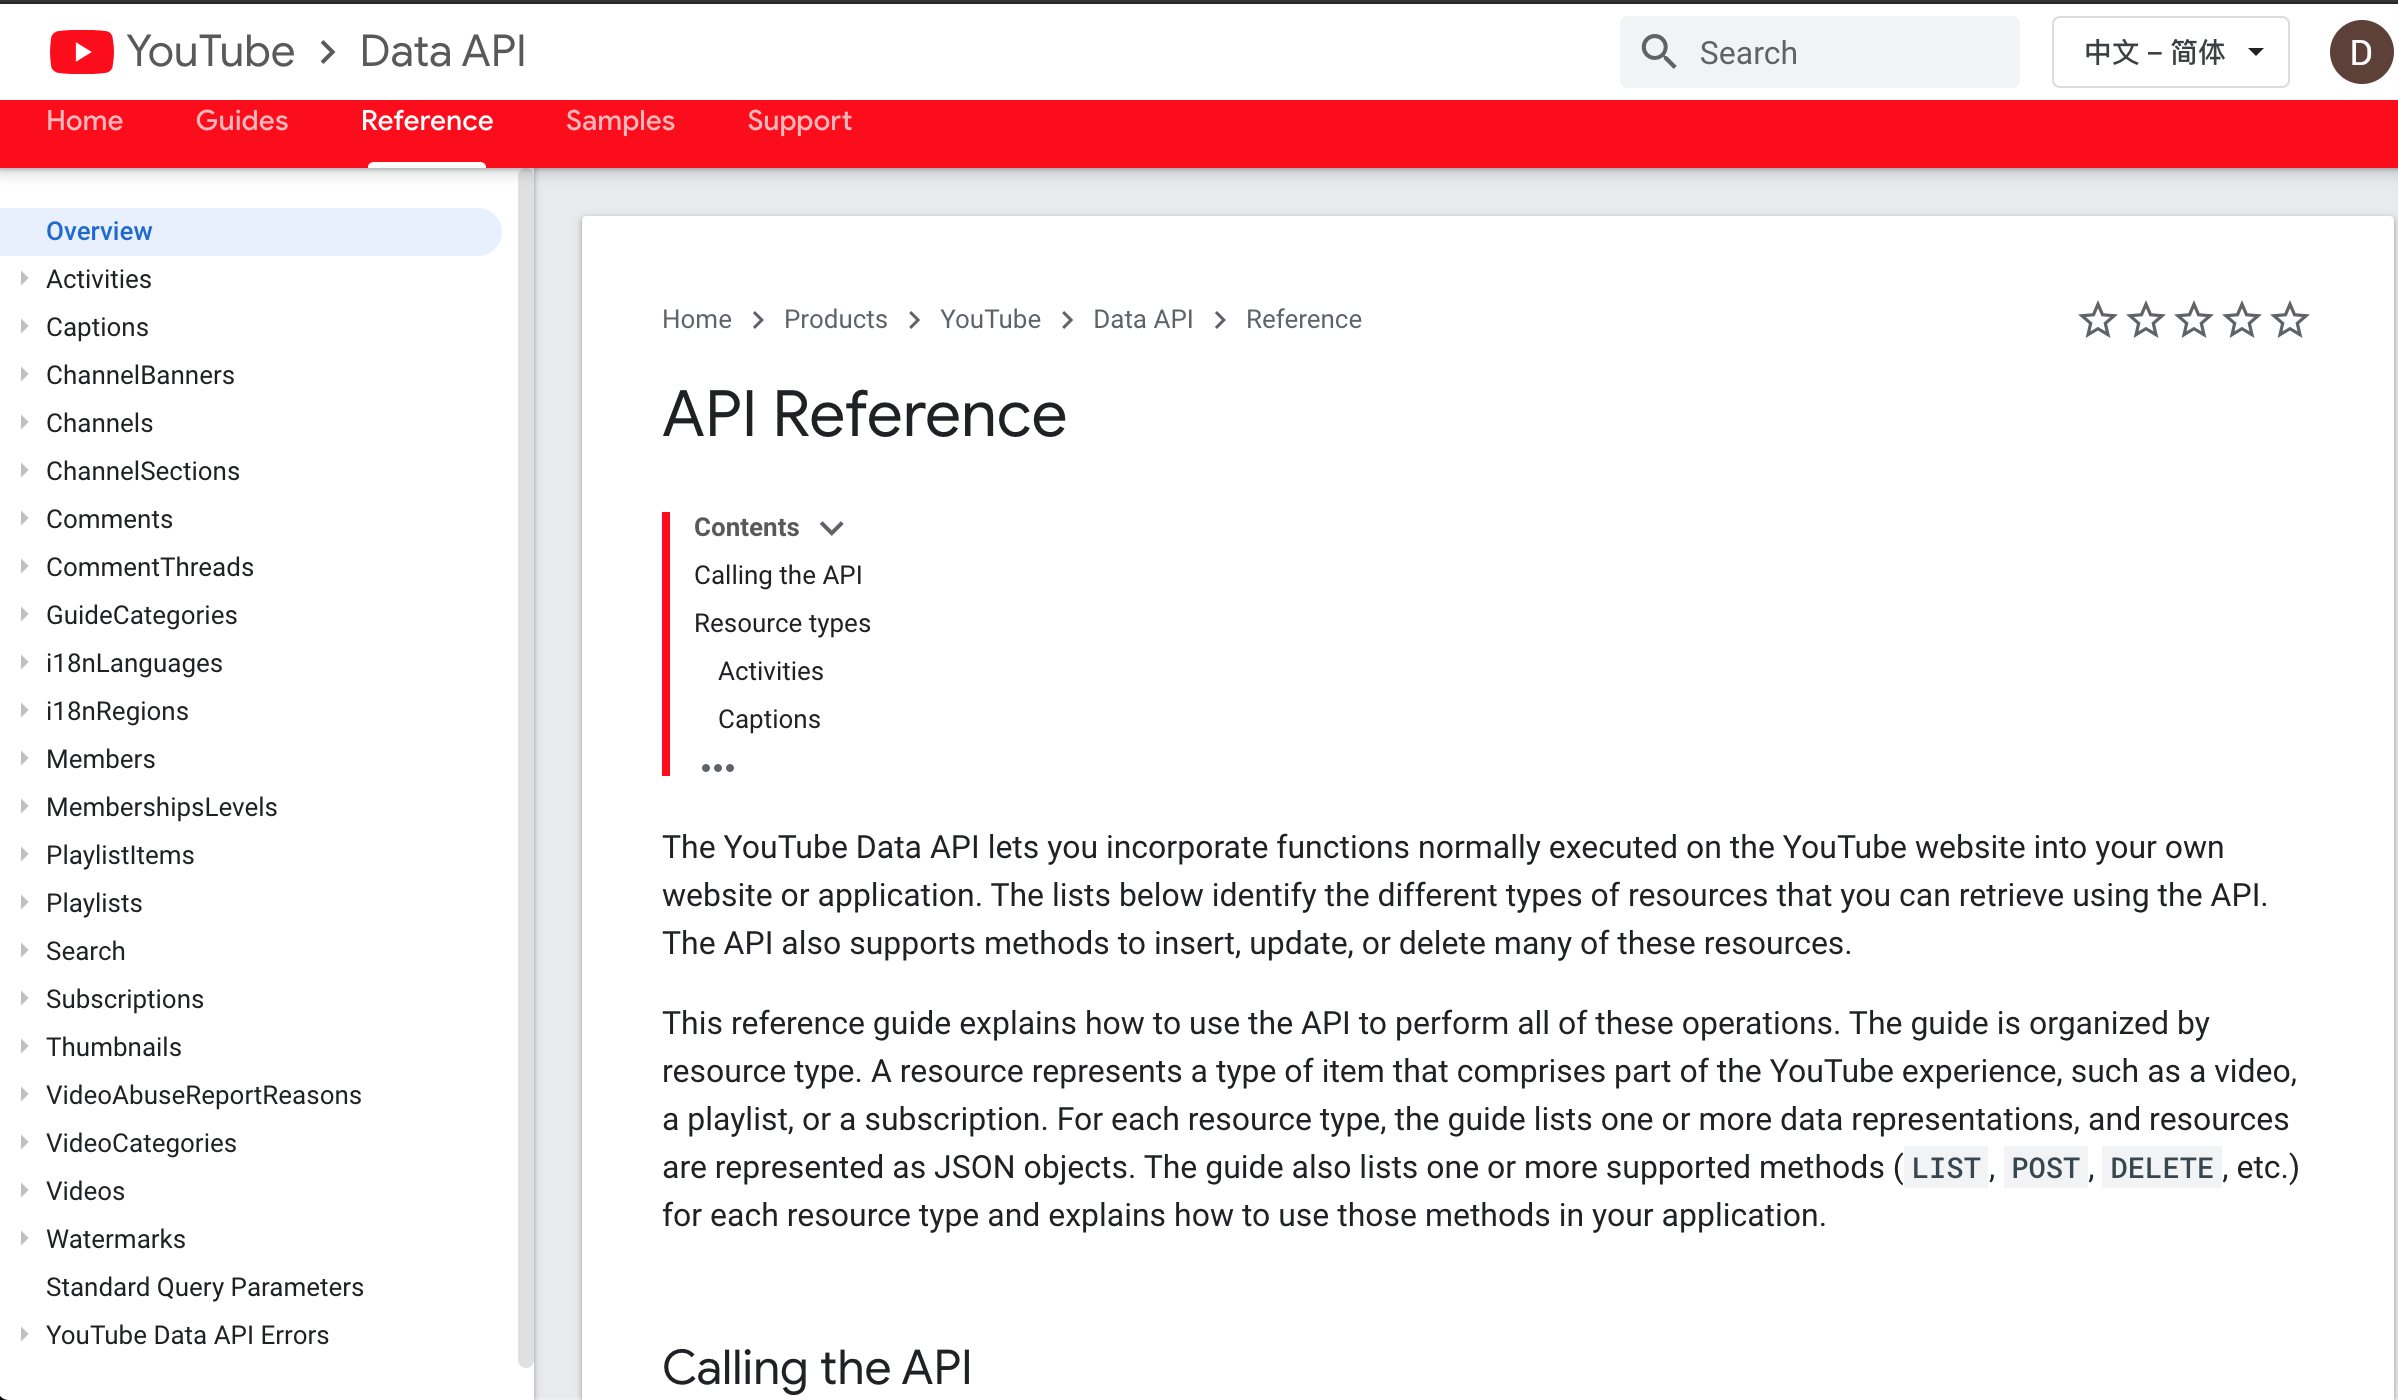
Task: Open Search in the sidebar list
Action: (x=85, y=951)
